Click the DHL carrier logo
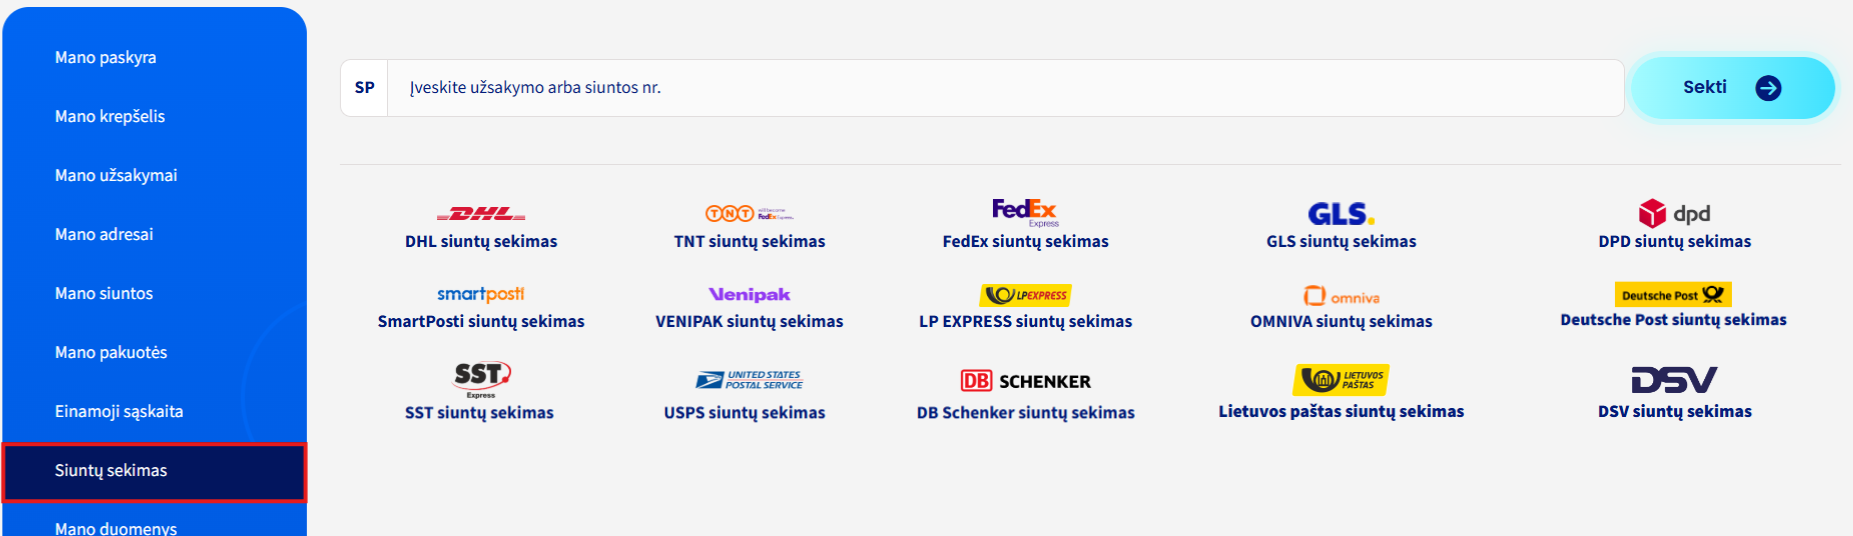The height and width of the screenshot is (536, 1853). tap(481, 214)
